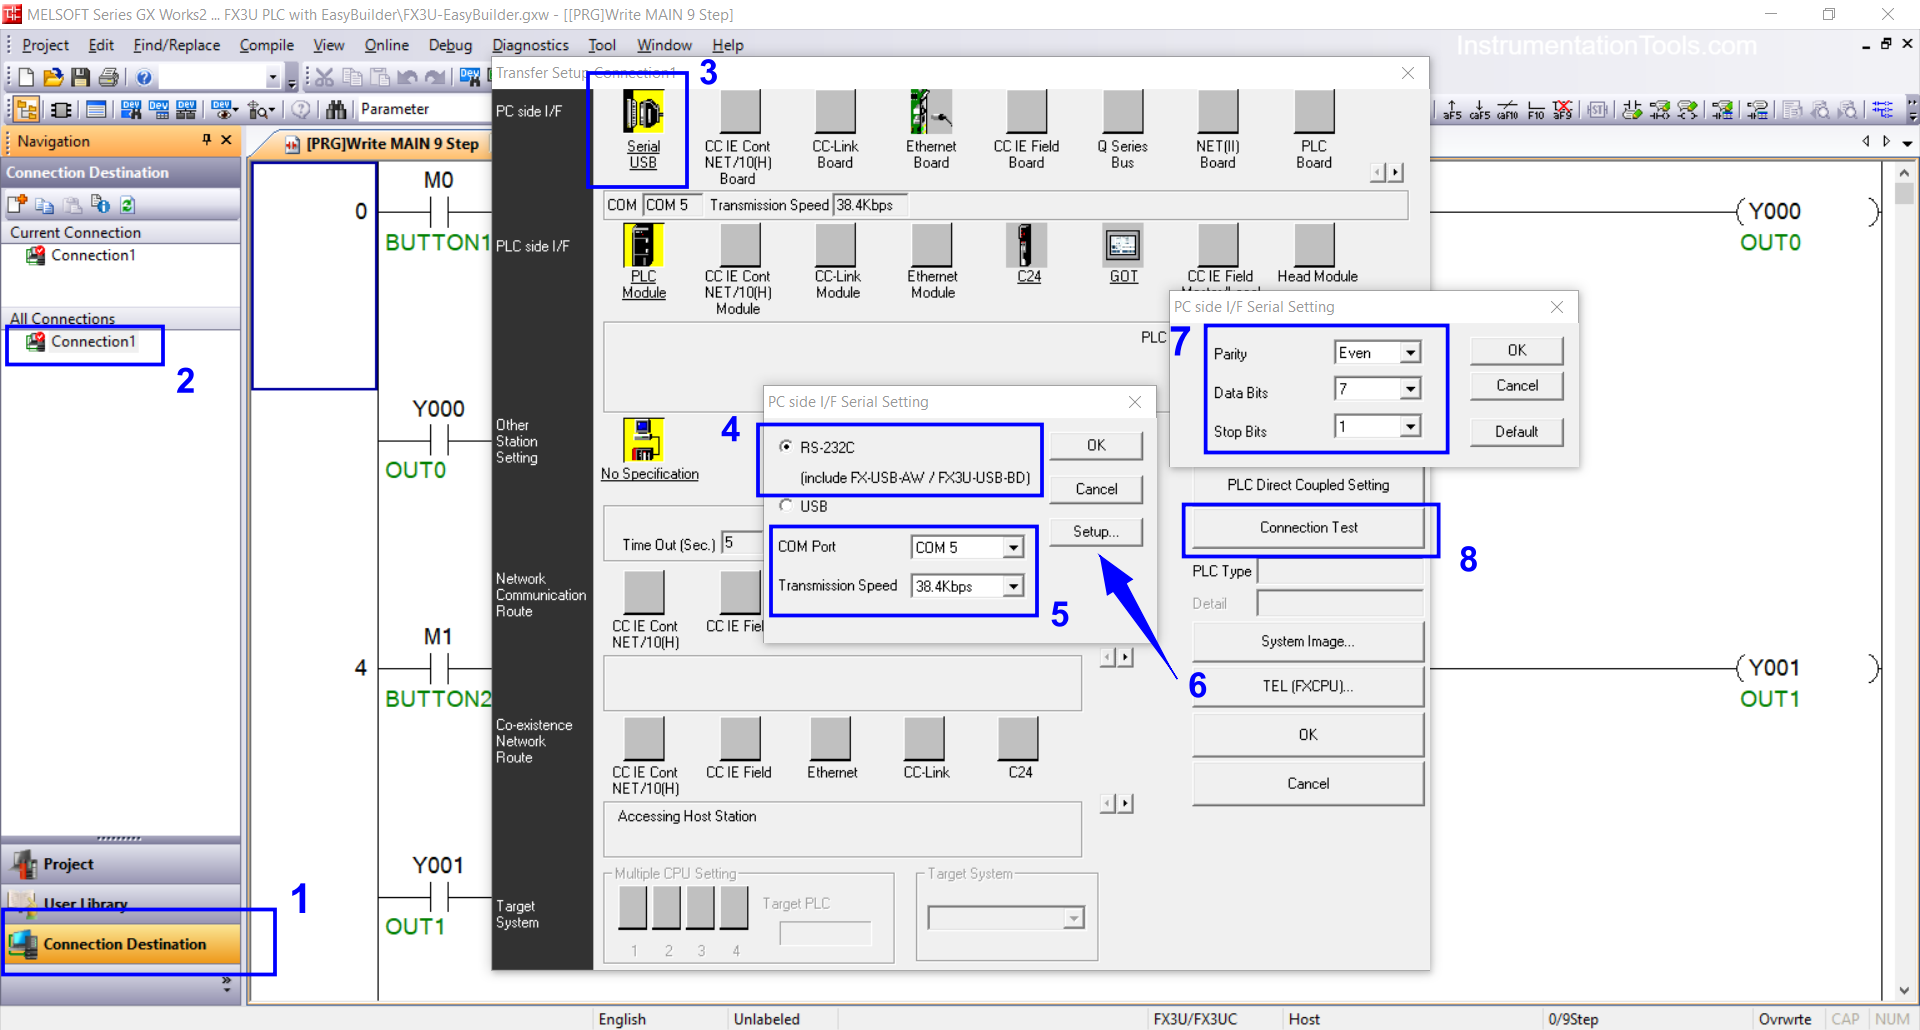Open the Parity dropdown set to Even
The height and width of the screenshot is (1030, 1920).
pos(1410,352)
